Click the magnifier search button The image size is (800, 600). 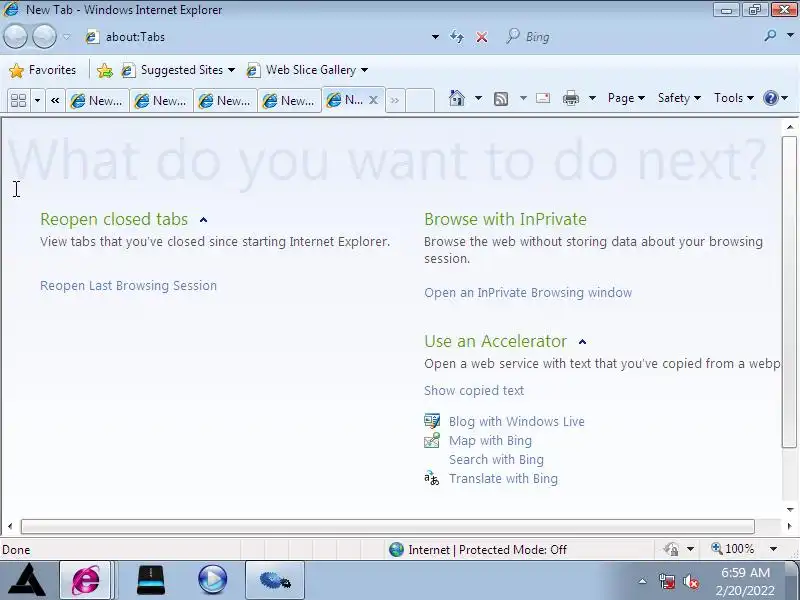pos(770,35)
